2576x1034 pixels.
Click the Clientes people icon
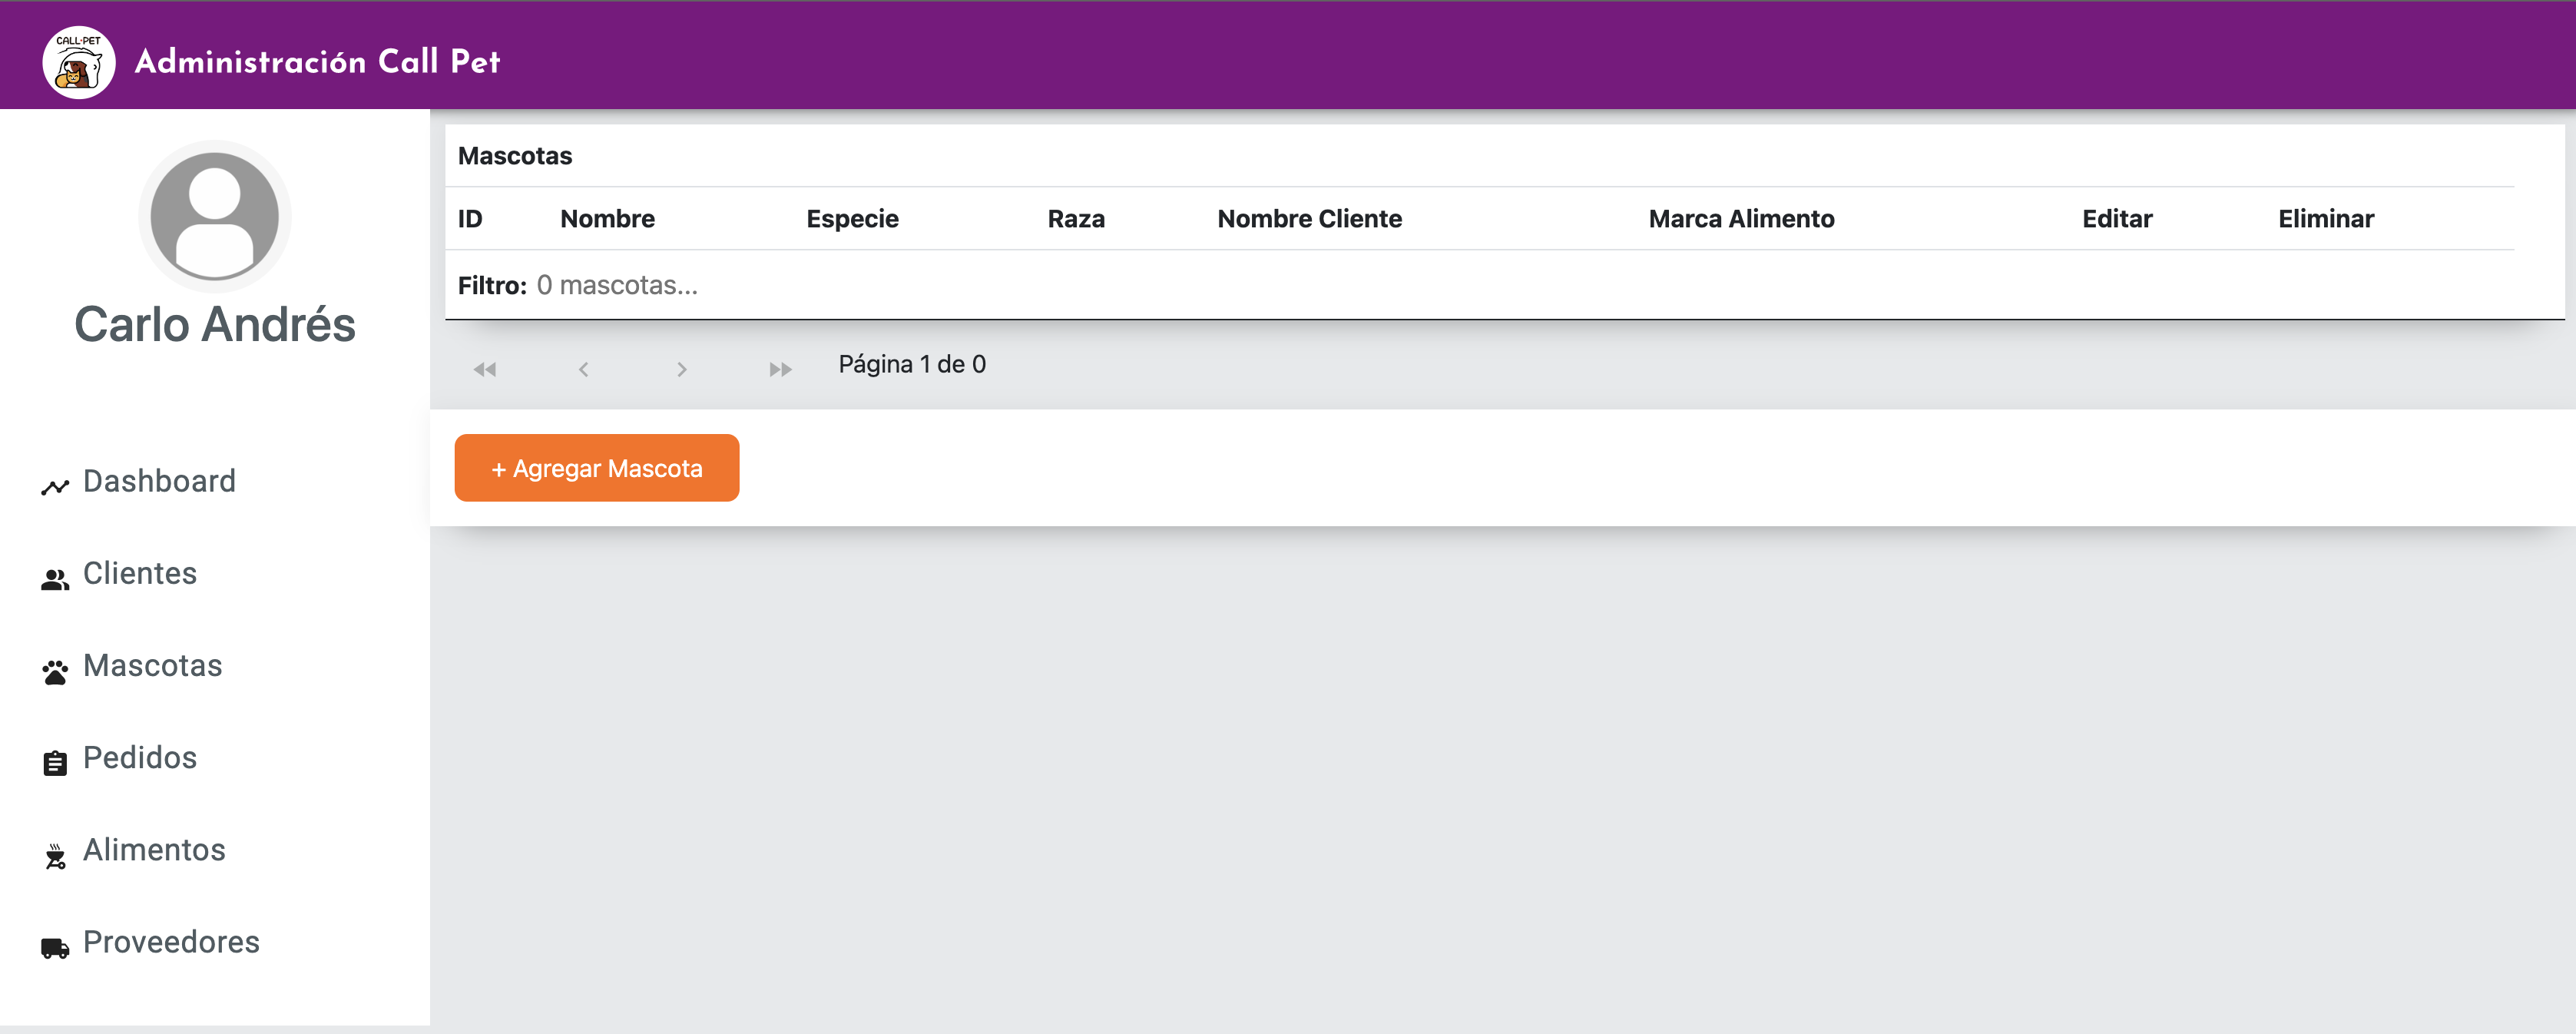point(55,579)
